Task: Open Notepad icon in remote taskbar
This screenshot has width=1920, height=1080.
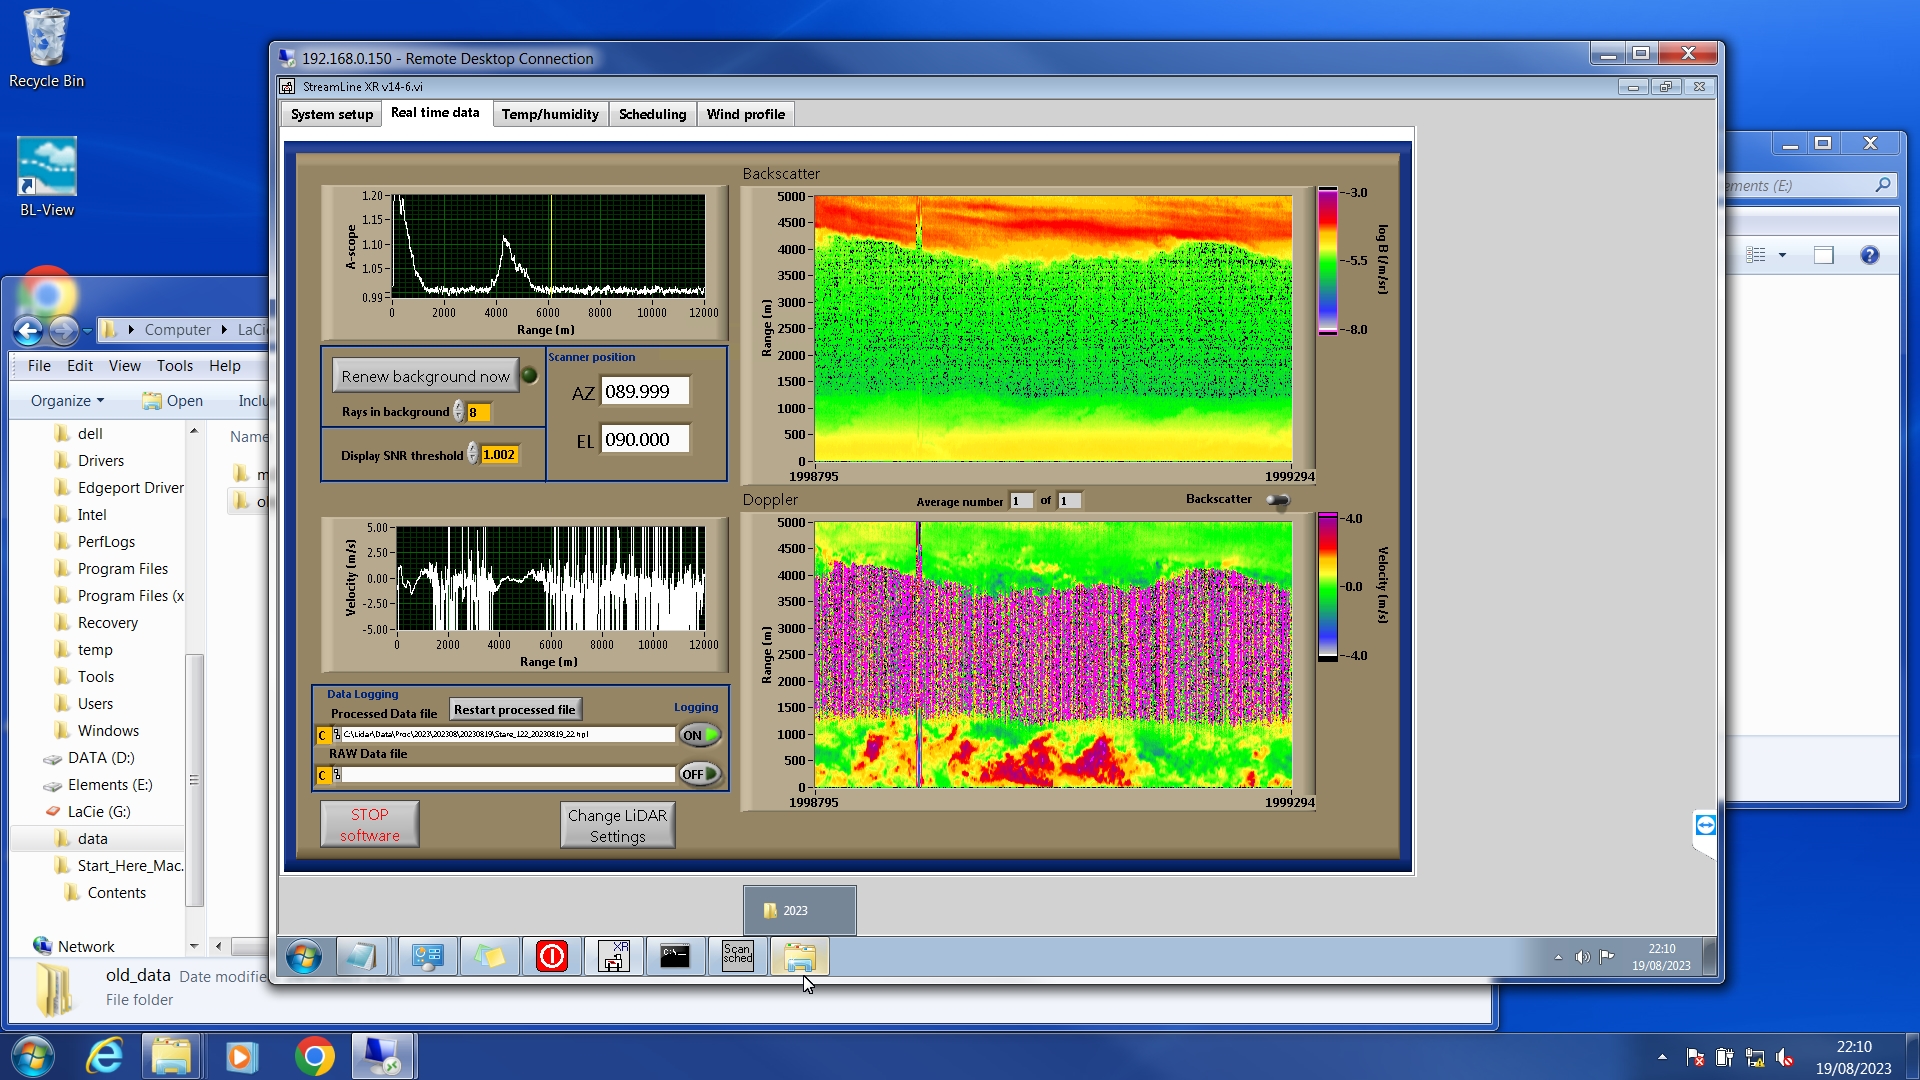Action: click(x=360, y=957)
